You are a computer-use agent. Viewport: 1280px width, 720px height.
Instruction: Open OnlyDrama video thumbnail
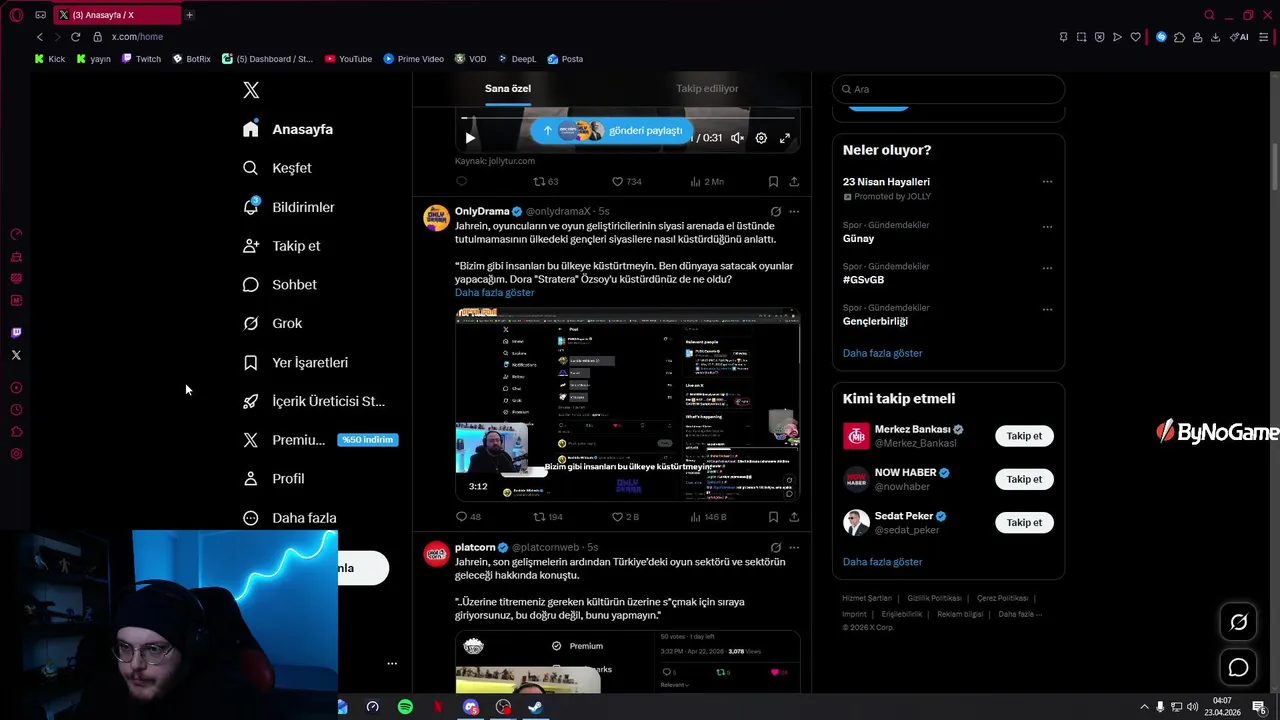click(627, 404)
